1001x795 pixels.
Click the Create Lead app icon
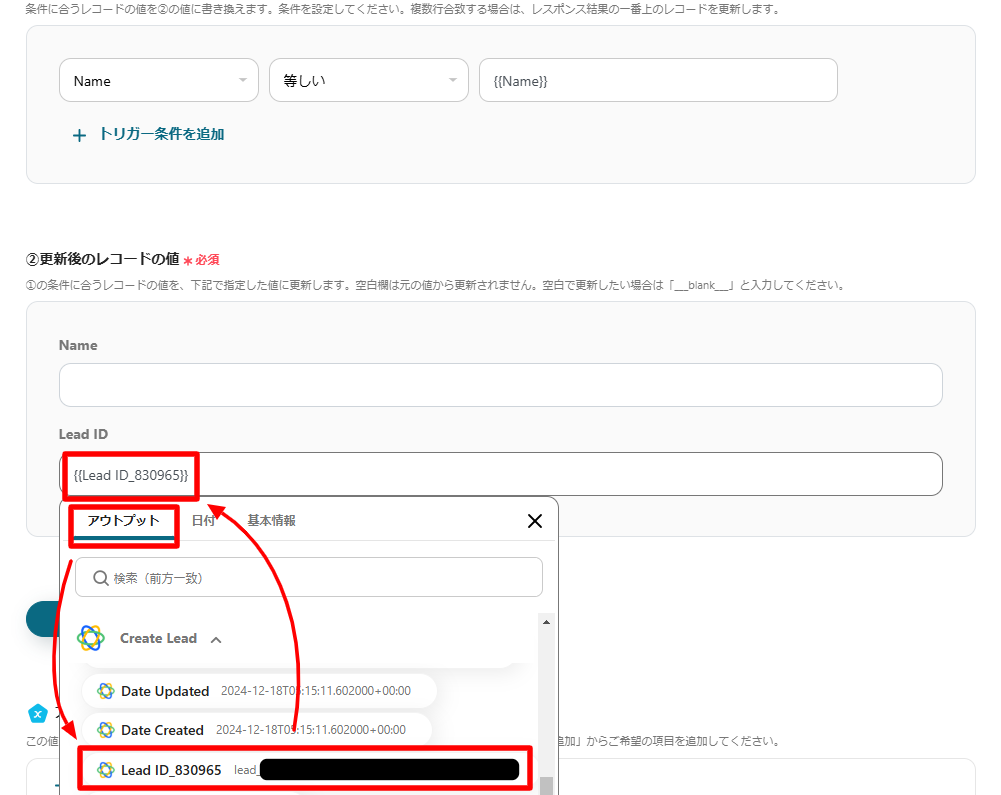coord(91,638)
